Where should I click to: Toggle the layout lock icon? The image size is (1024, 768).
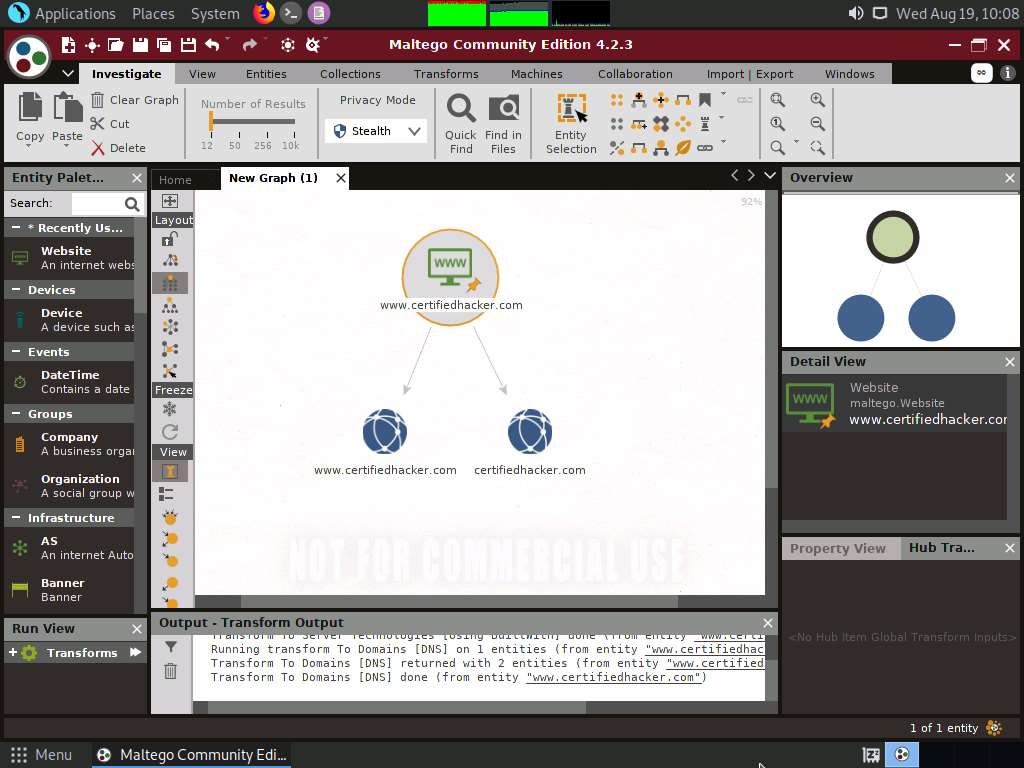click(170, 239)
